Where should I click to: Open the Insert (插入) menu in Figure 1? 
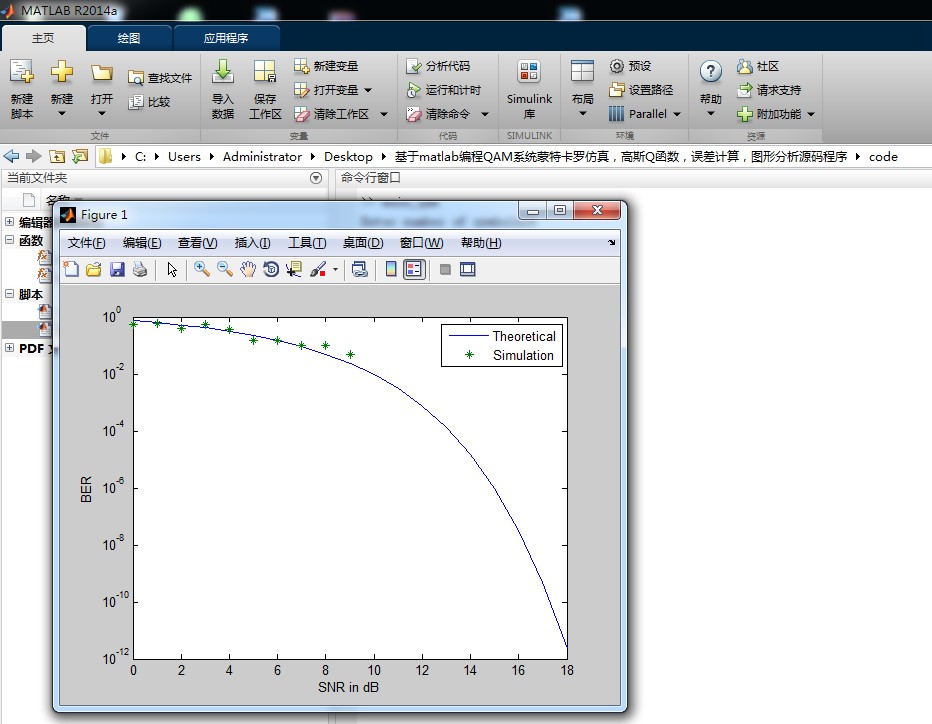[253, 243]
